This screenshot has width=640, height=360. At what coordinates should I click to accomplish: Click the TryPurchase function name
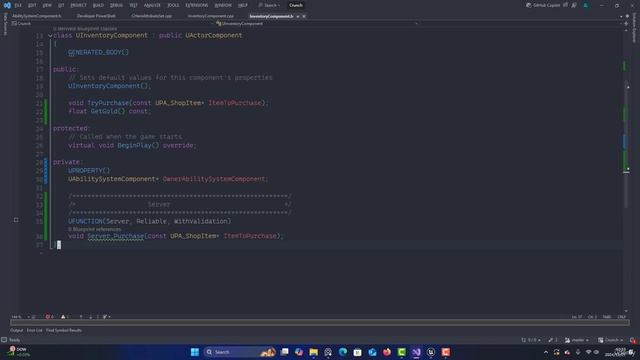[108, 103]
